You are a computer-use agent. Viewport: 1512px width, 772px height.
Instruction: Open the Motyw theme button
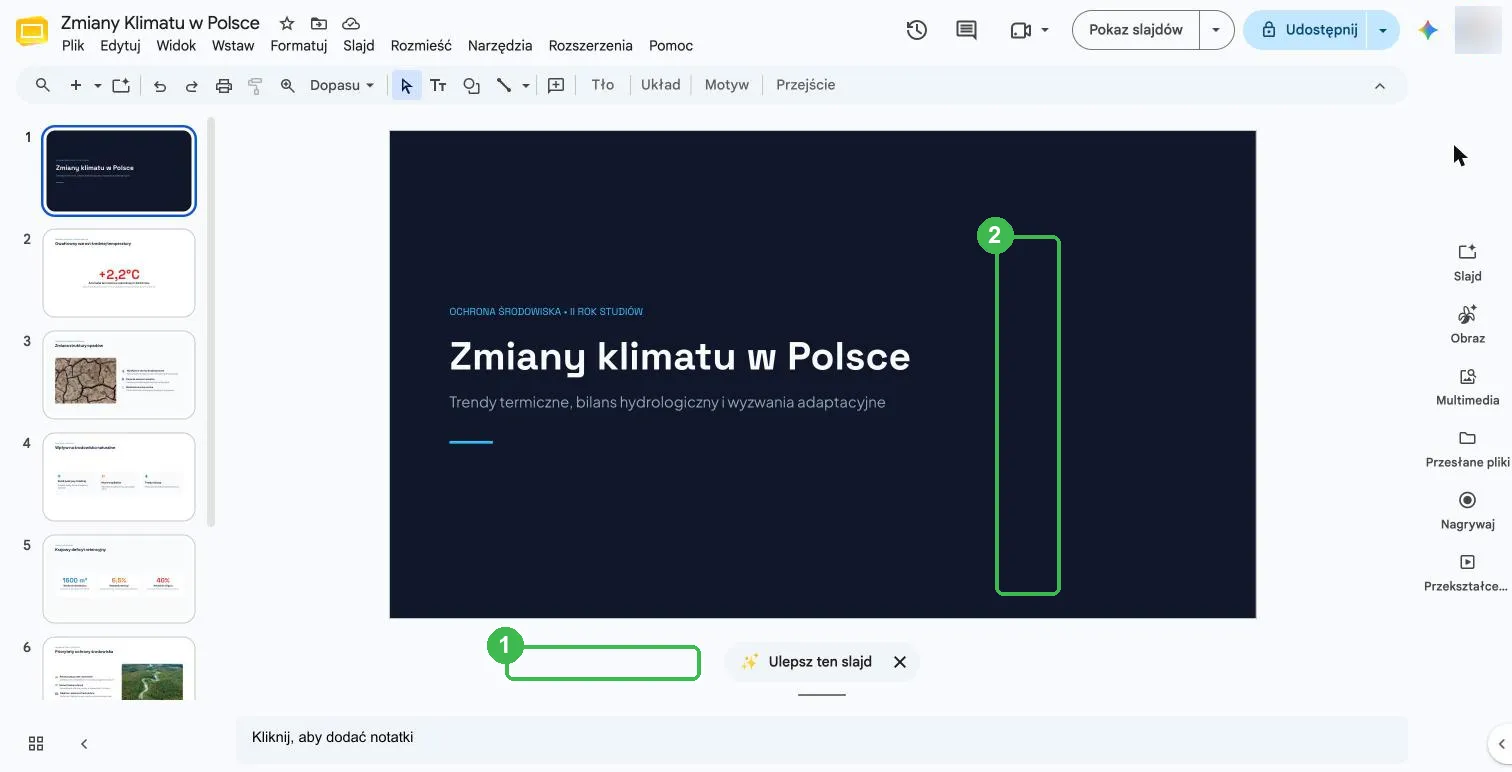[x=726, y=85]
